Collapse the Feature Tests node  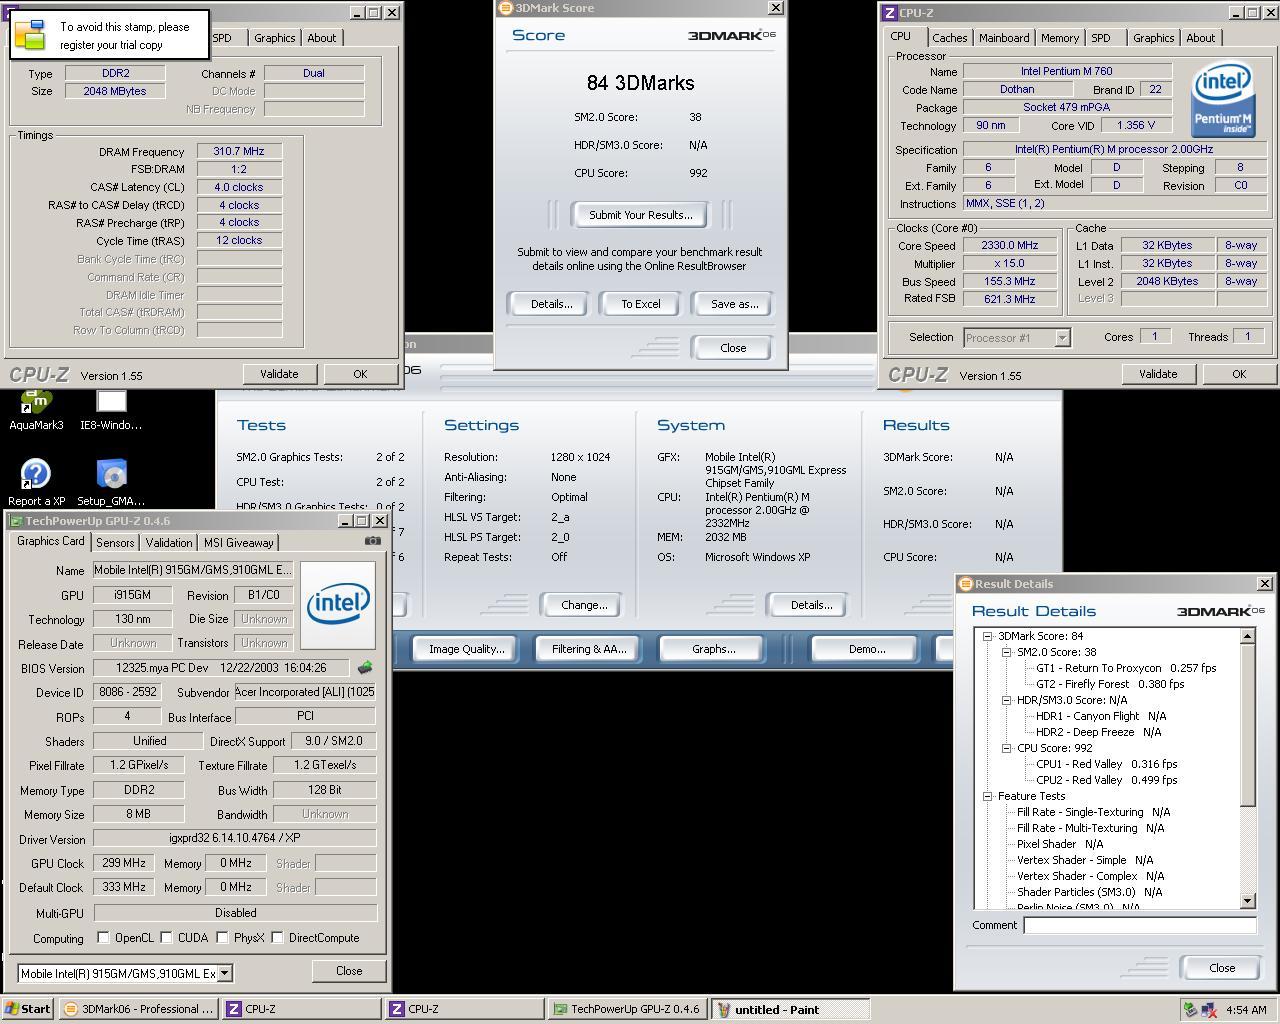(987, 796)
